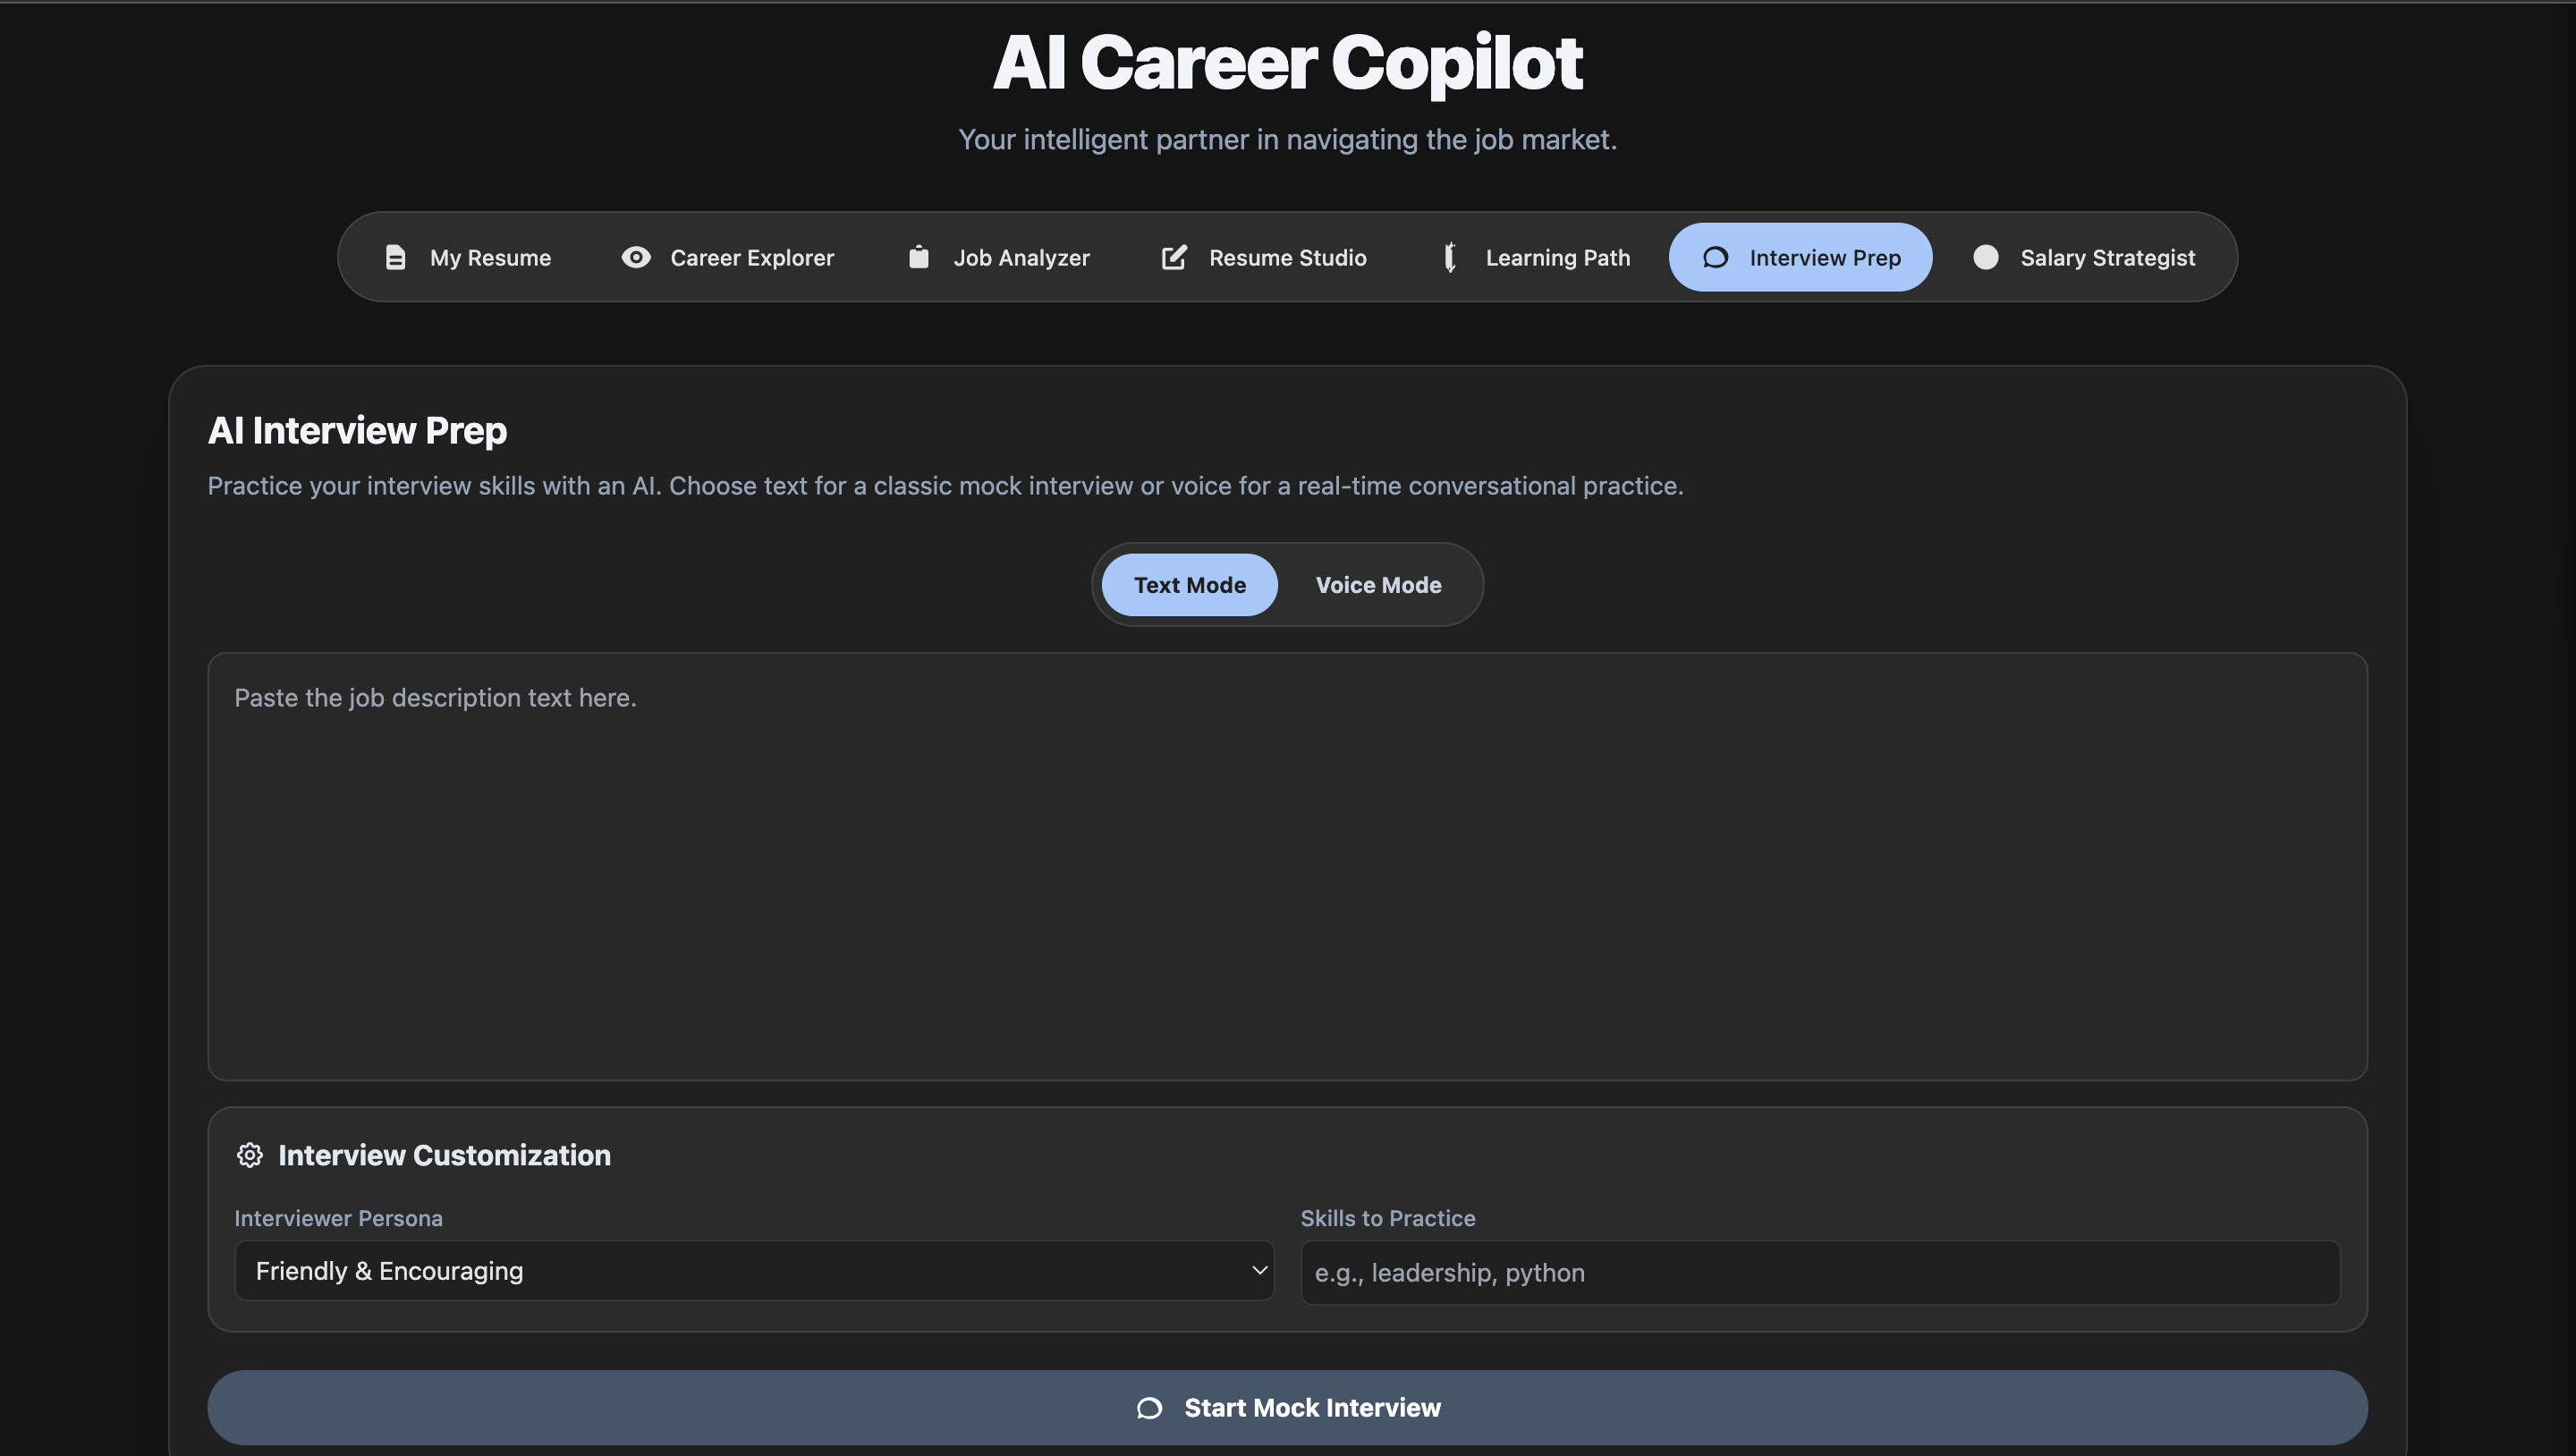The image size is (2576, 1456).
Task: Click the Interview Customization gear icon
Action: (249, 1155)
